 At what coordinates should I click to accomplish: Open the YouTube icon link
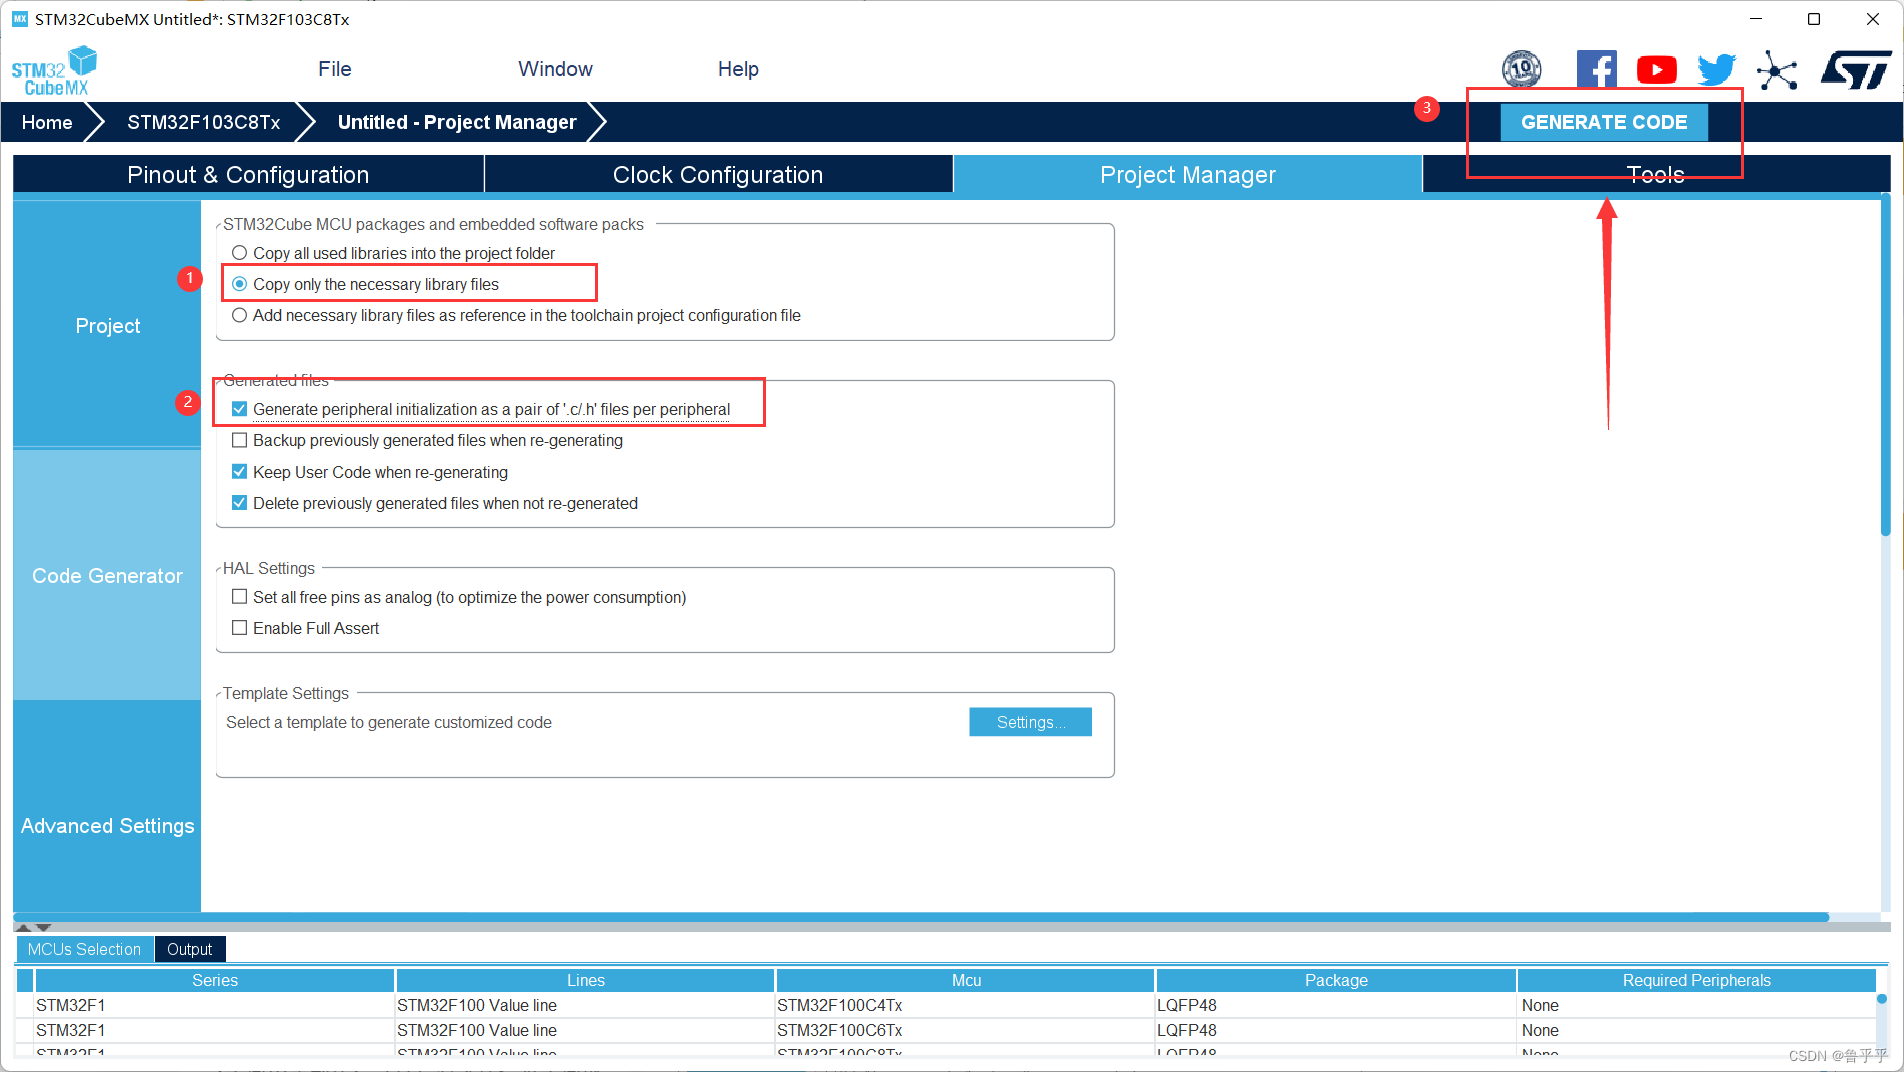[1656, 69]
